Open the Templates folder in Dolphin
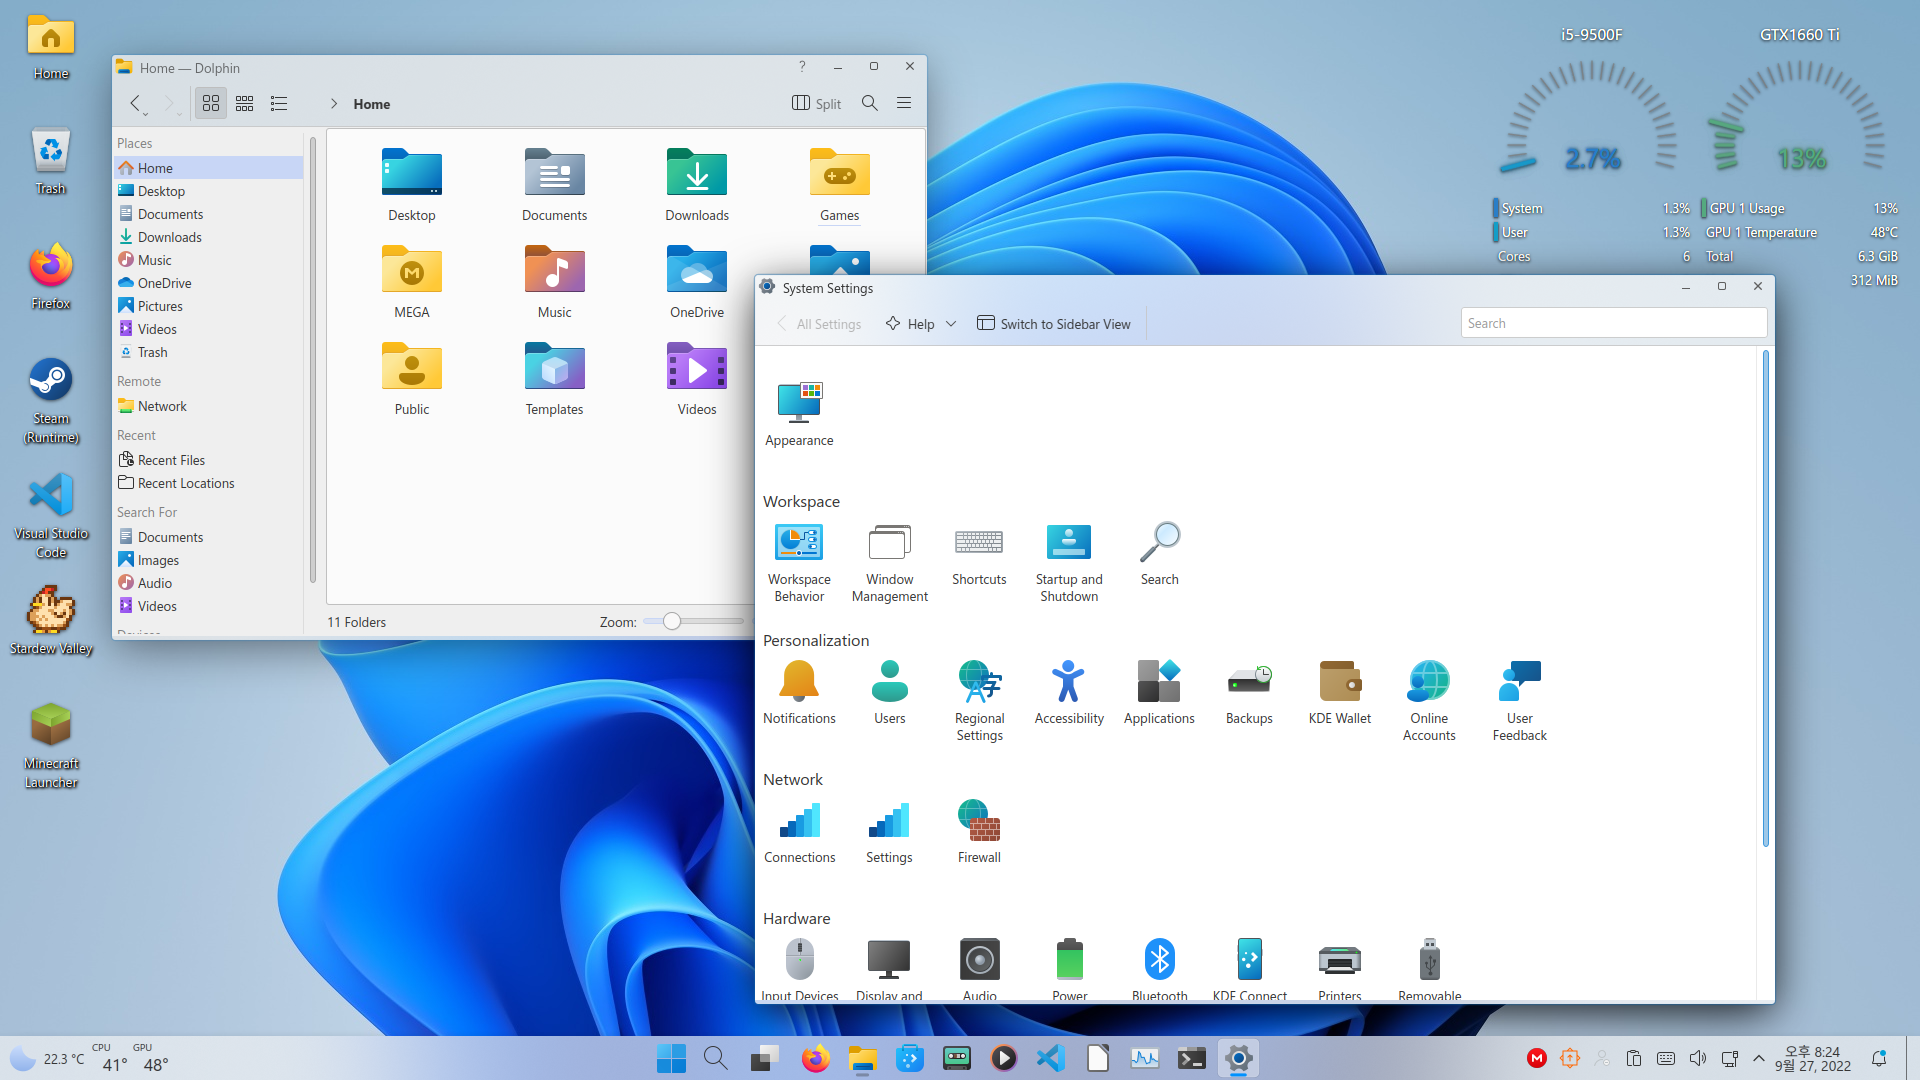The width and height of the screenshot is (1920, 1080). [554, 379]
